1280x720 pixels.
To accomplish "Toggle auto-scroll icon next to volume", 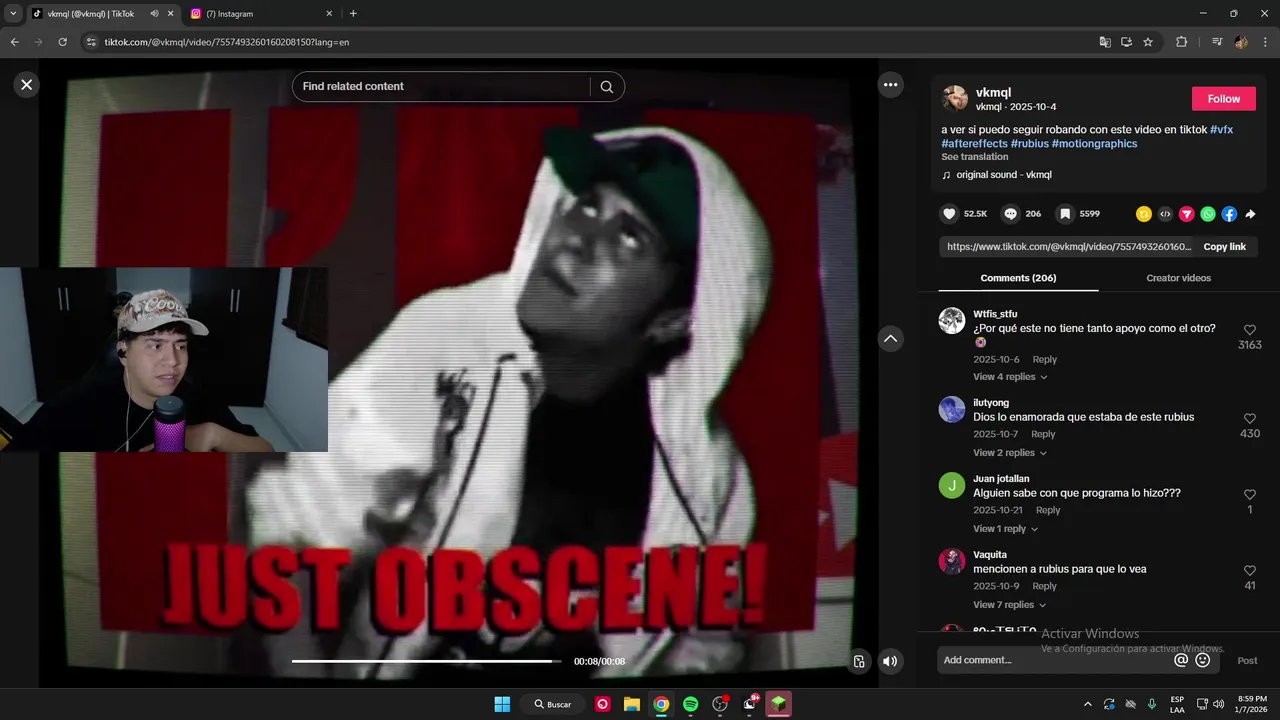I will click(x=859, y=661).
